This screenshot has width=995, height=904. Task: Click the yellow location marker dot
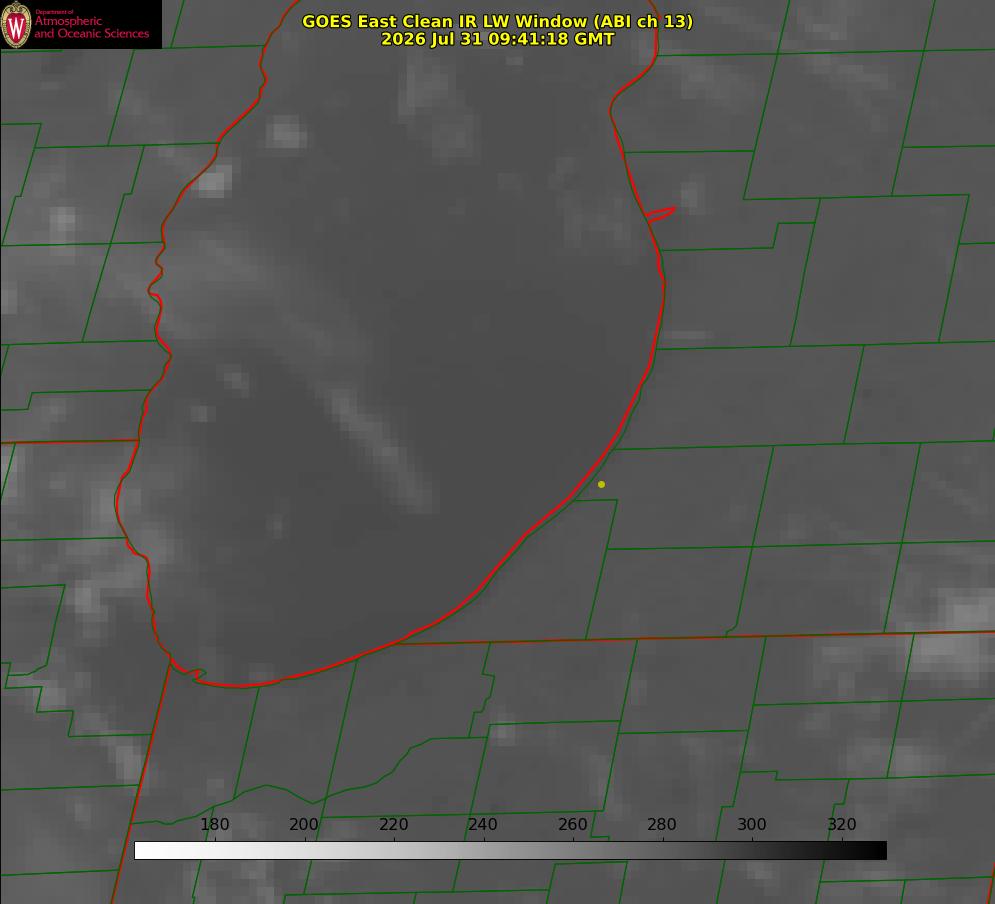[601, 484]
